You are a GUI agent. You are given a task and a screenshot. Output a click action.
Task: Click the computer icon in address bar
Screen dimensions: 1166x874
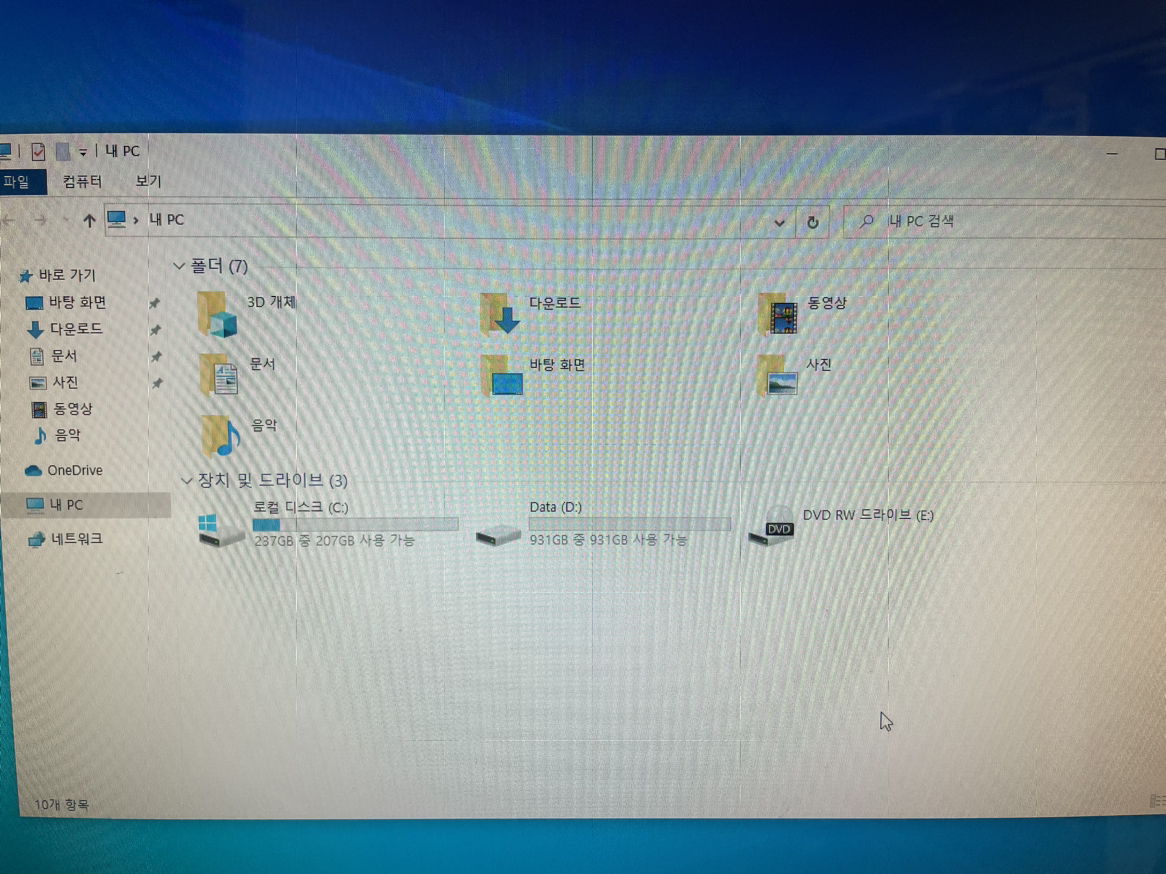point(117,219)
